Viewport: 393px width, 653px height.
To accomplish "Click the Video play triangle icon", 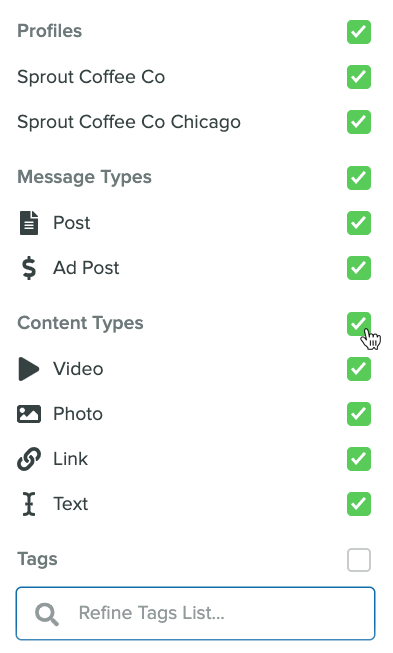I will click(x=29, y=369).
